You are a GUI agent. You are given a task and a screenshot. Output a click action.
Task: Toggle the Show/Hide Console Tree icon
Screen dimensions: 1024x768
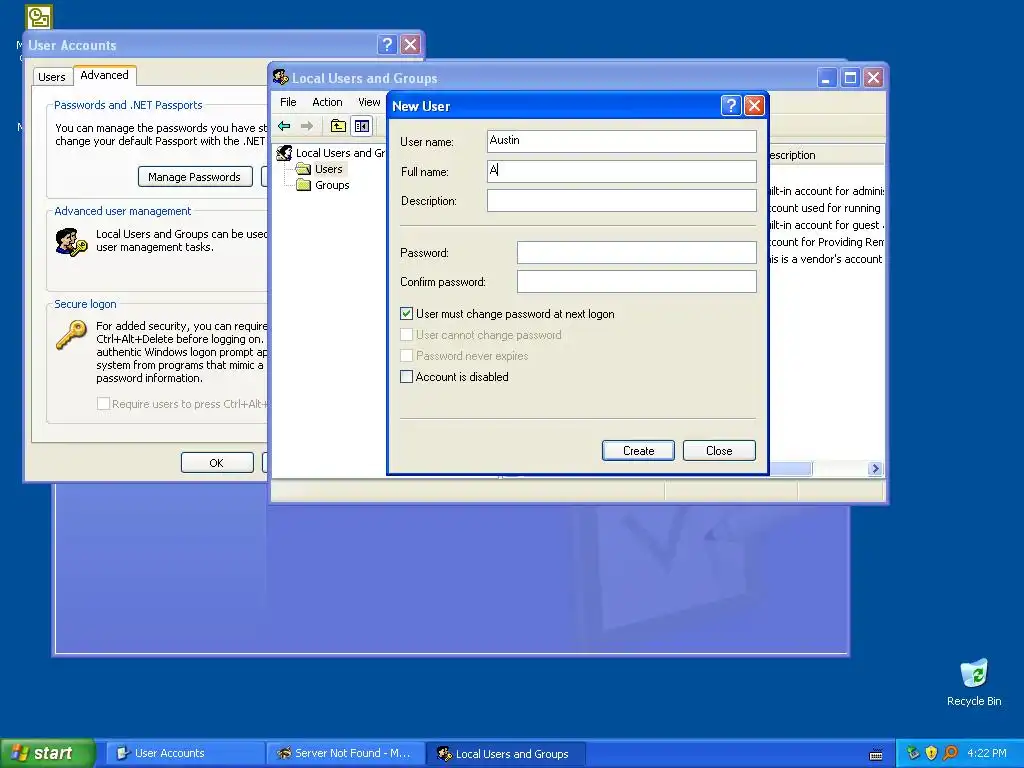tap(362, 126)
